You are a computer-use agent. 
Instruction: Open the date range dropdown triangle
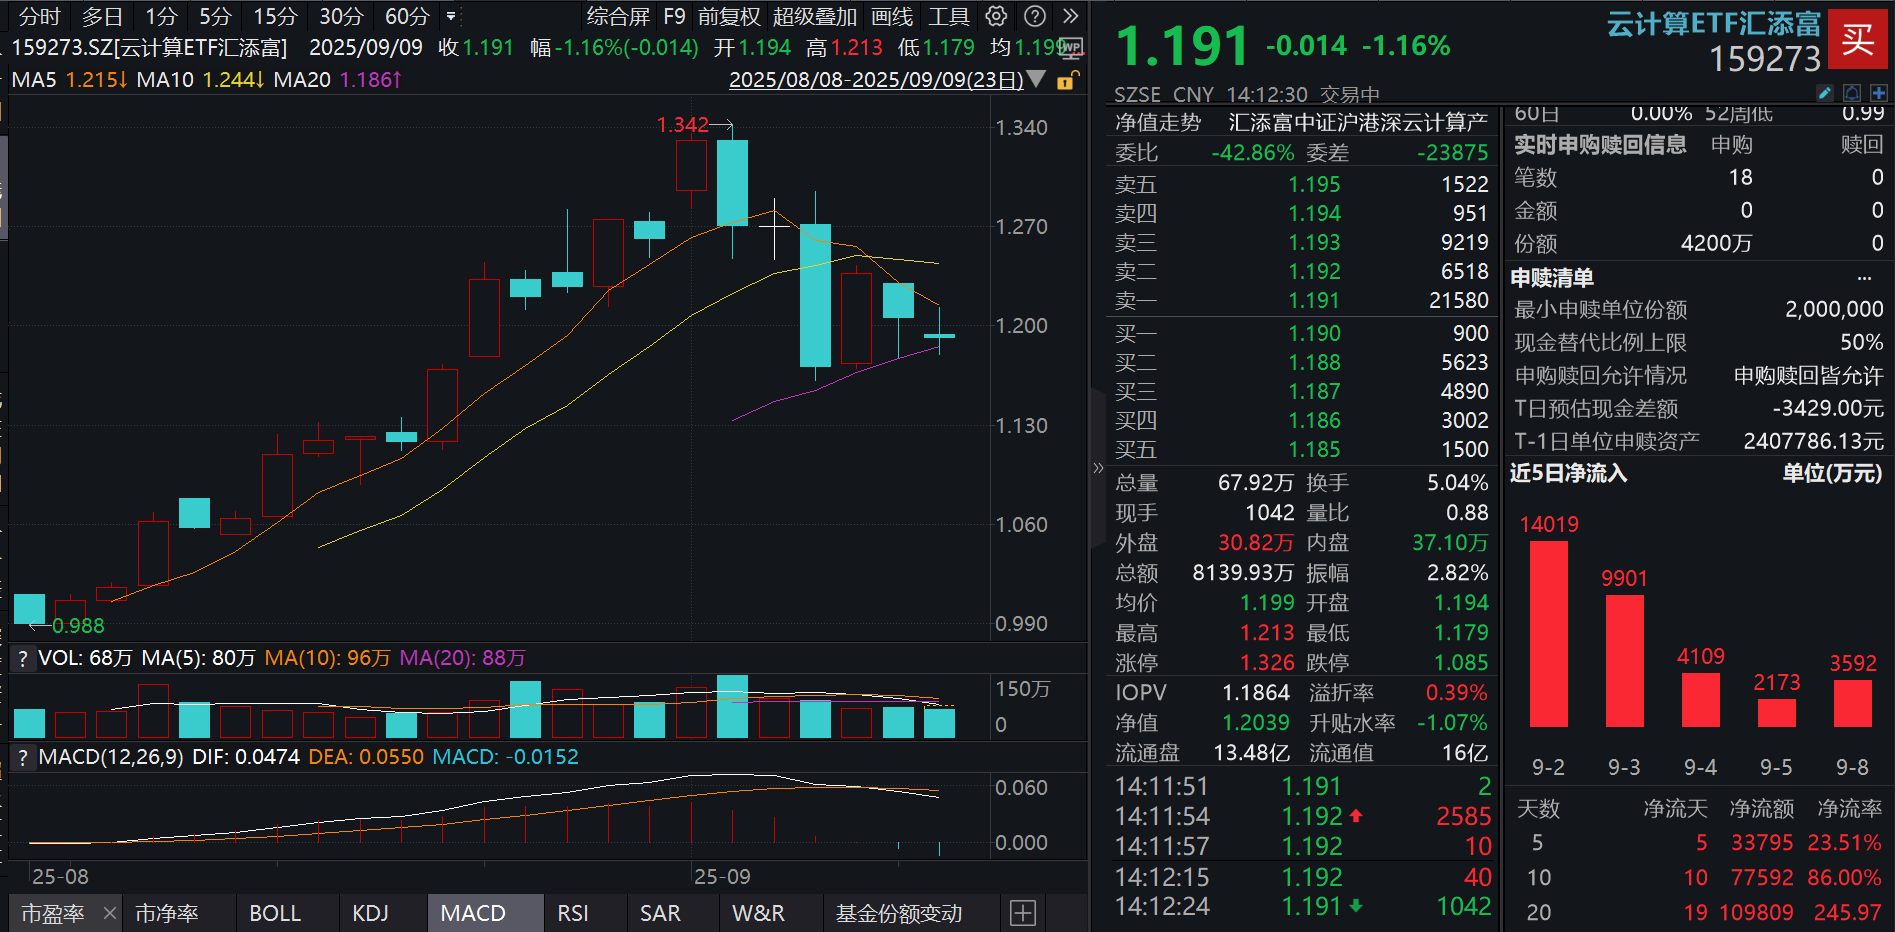1037,80
